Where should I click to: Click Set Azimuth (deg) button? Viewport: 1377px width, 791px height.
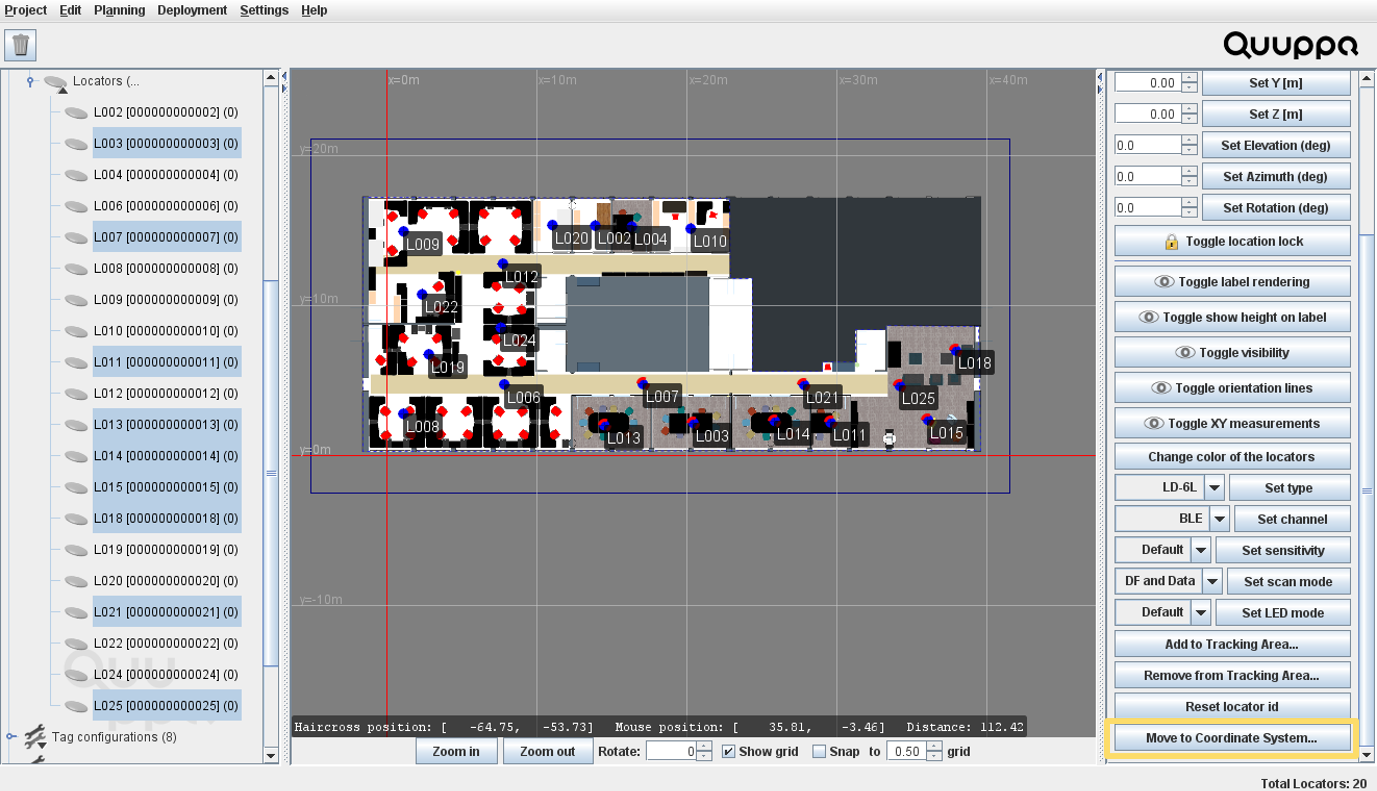[1275, 176]
